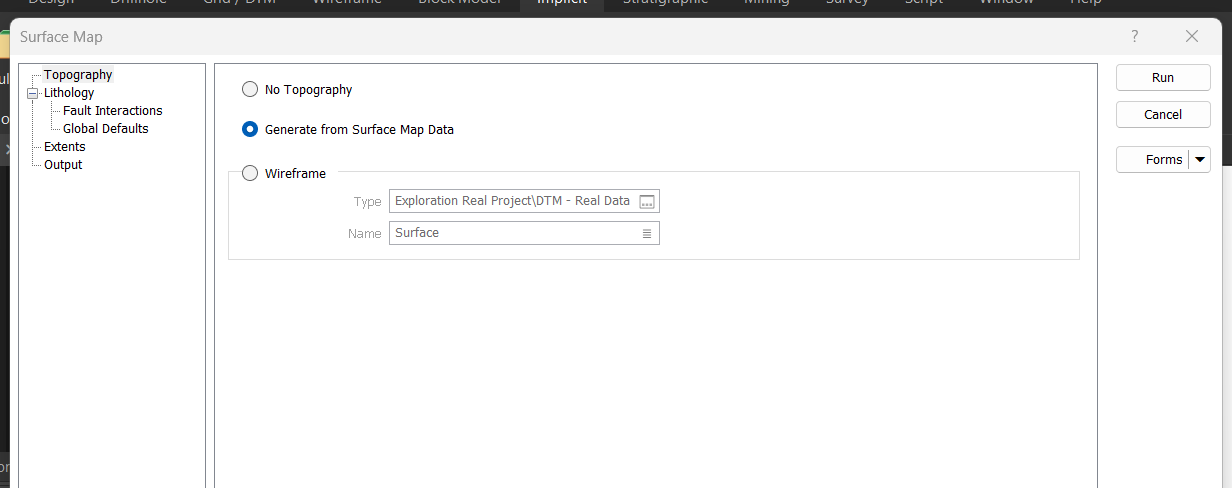Select Lithology in the tree

click(x=69, y=93)
